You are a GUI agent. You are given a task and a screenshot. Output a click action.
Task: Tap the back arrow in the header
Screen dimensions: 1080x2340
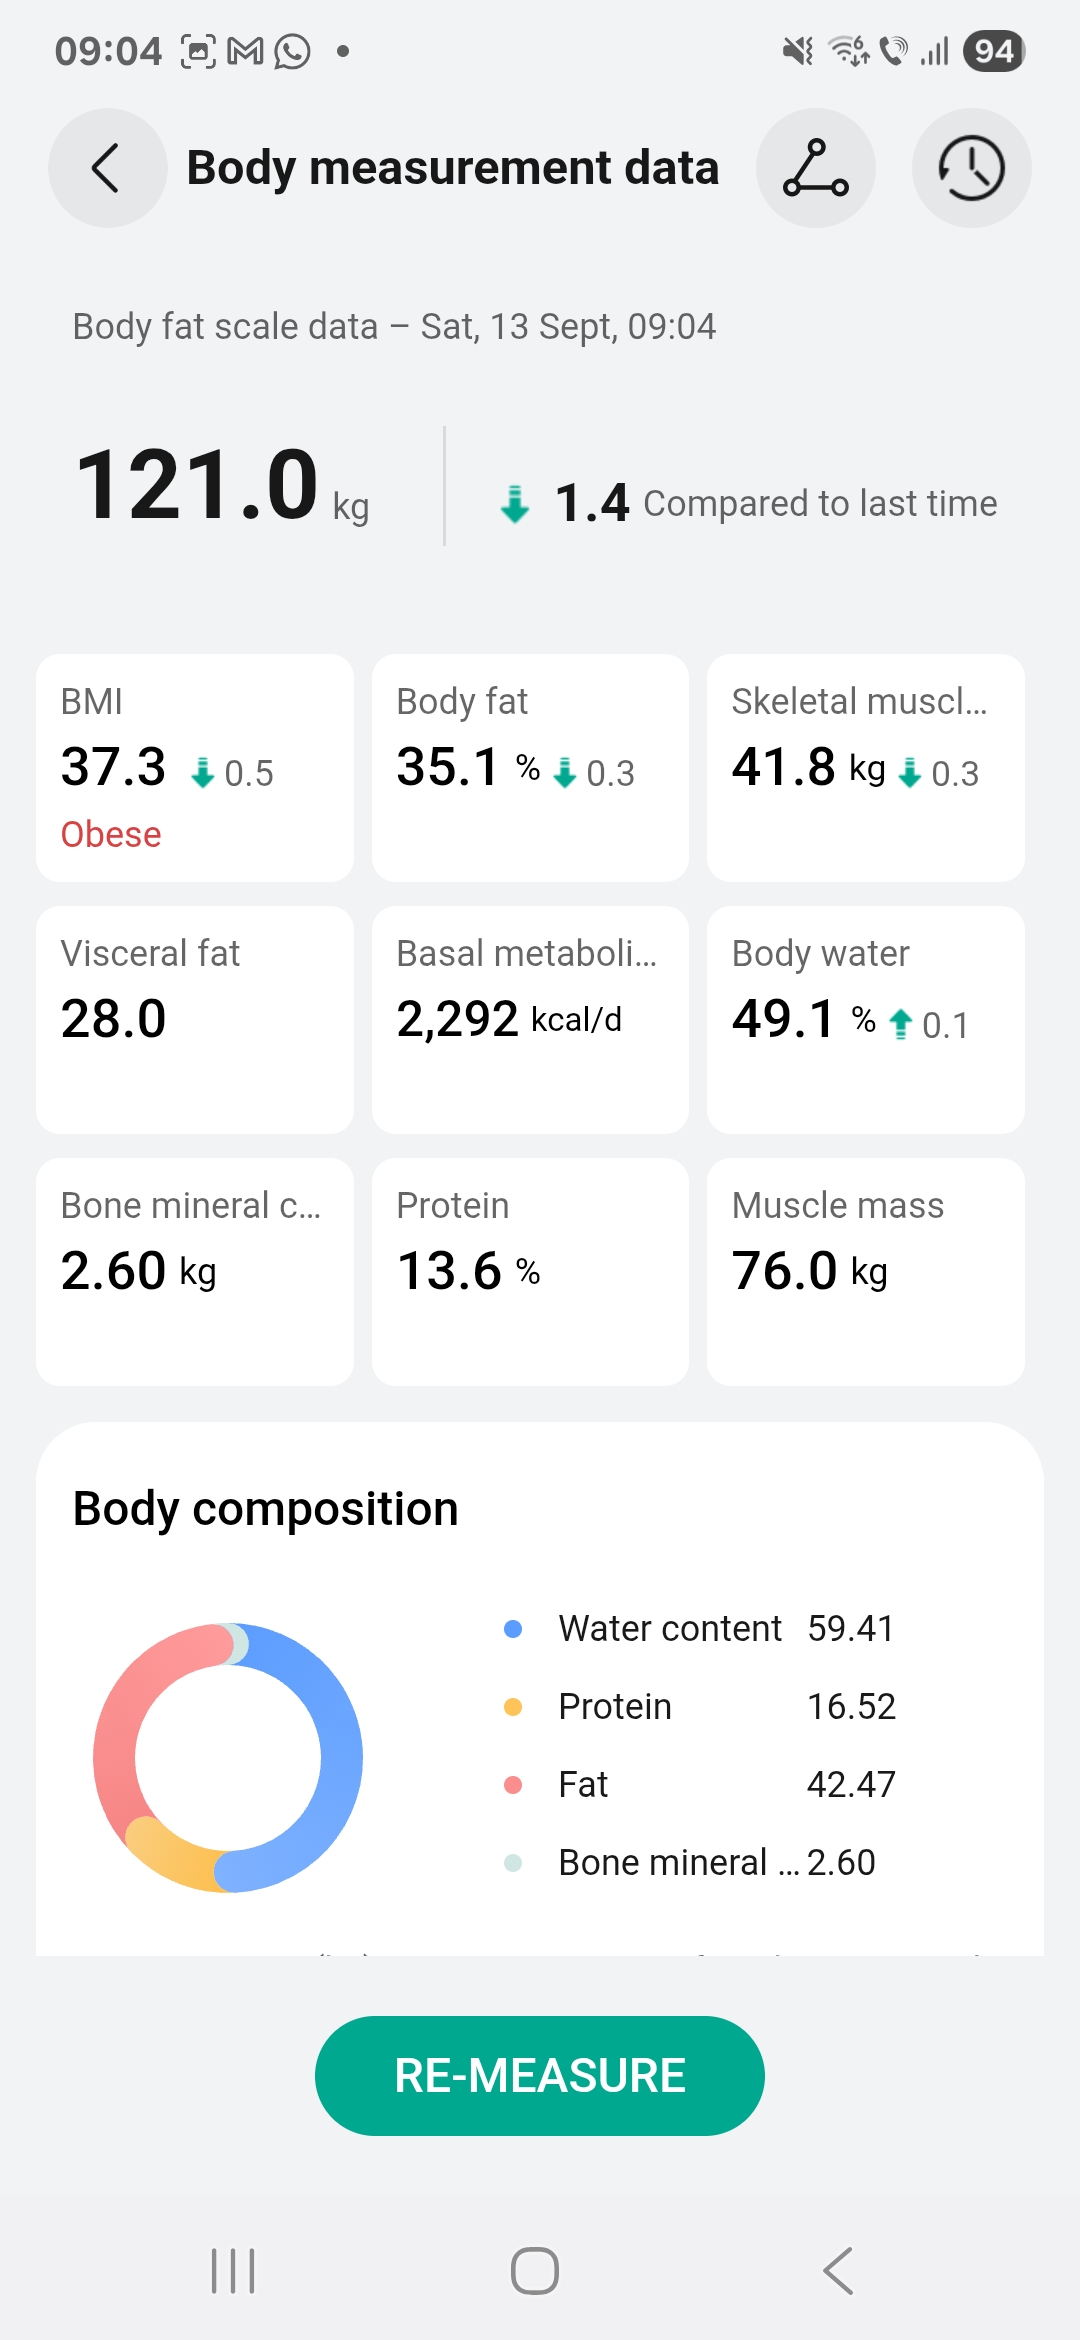[107, 168]
